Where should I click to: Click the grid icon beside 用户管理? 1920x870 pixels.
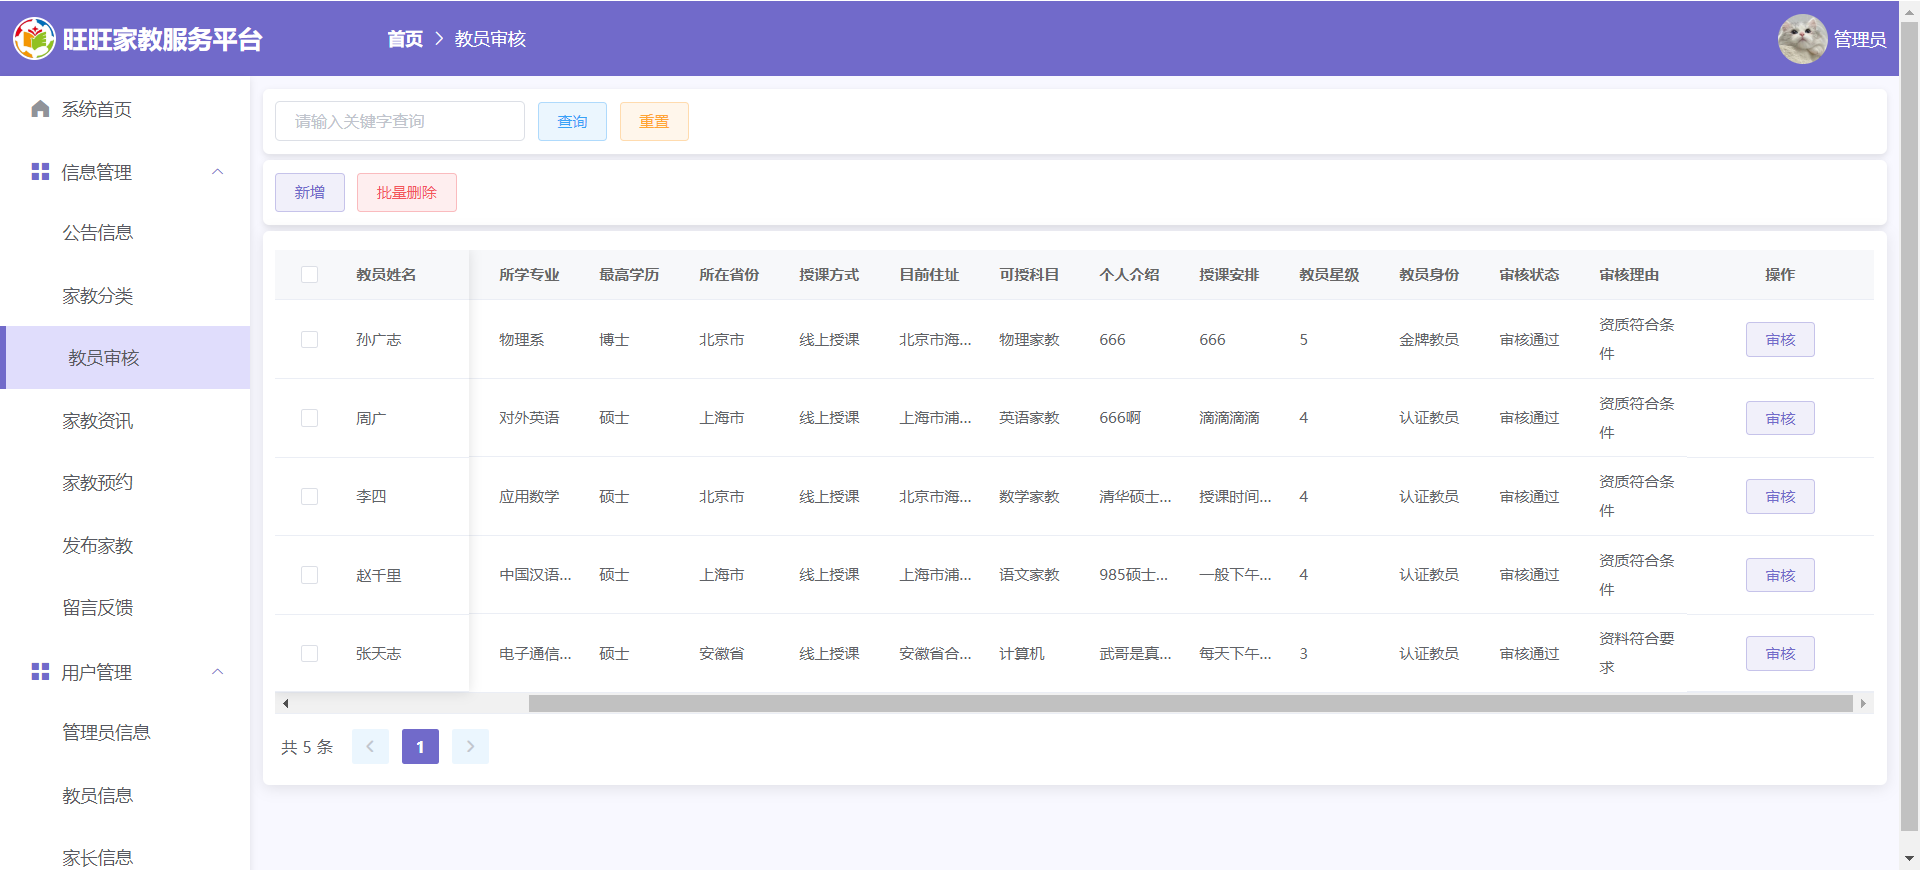coord(40,672)
